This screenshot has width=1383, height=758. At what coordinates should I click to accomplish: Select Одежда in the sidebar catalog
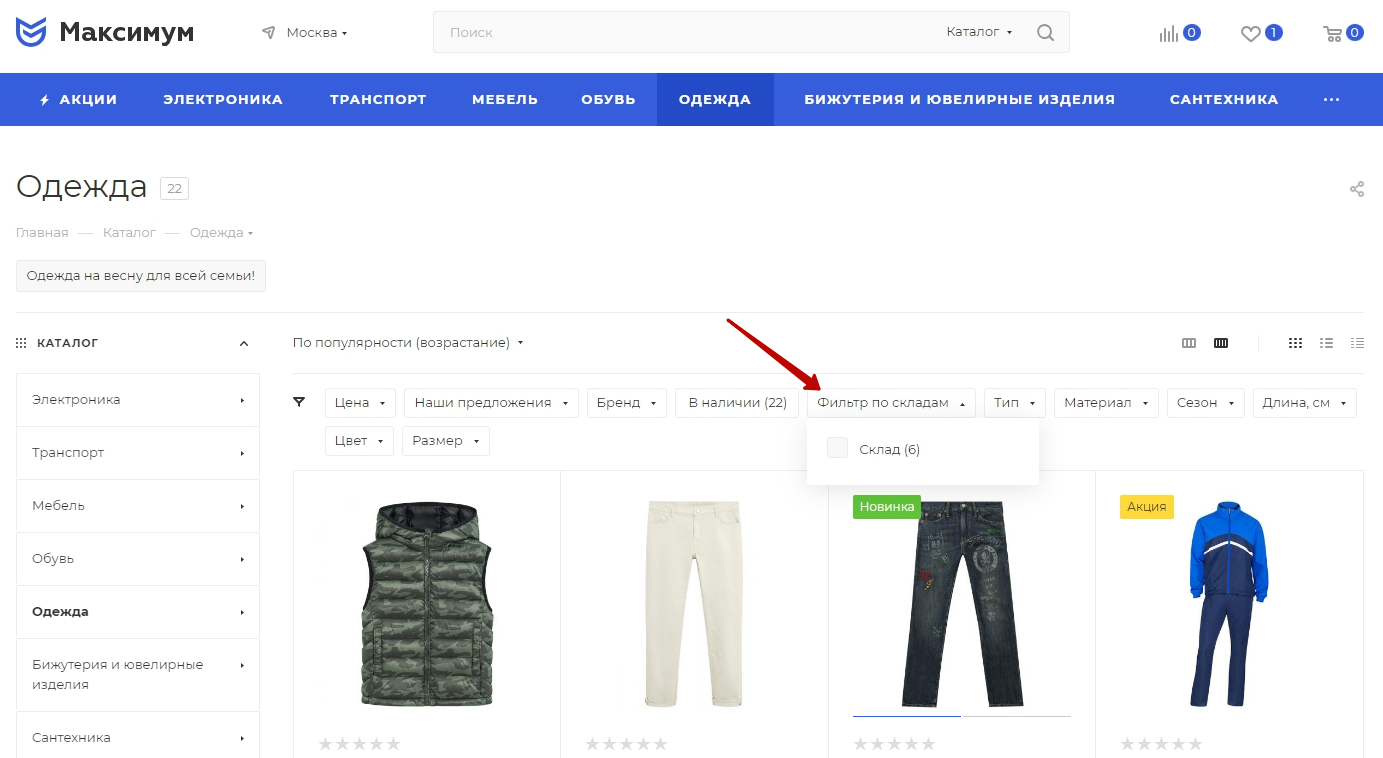click(138, 612)
